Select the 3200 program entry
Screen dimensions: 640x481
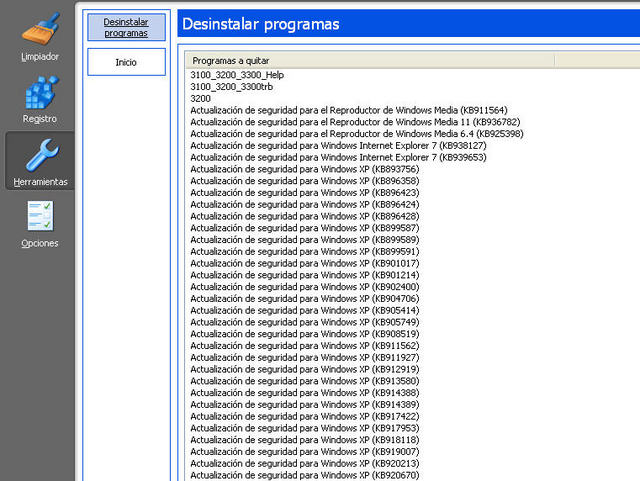click(200, 98)
